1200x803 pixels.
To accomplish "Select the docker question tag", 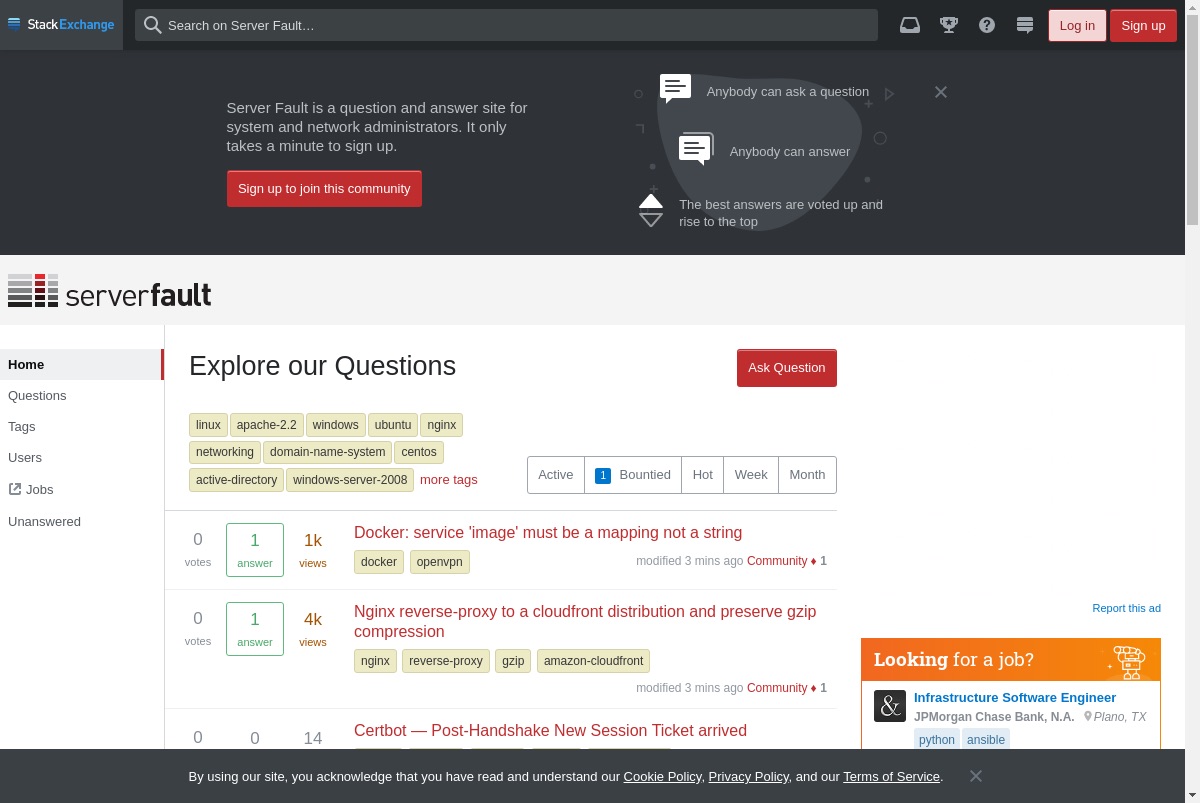I will click(x=379, y=562).
